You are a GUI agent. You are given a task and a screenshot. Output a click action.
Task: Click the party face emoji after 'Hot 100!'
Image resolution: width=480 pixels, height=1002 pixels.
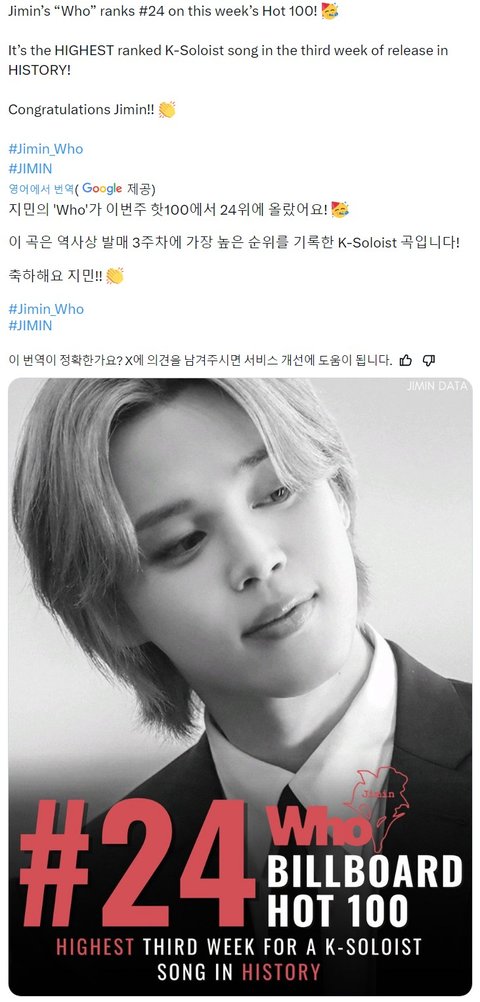[x=330, y=11]
